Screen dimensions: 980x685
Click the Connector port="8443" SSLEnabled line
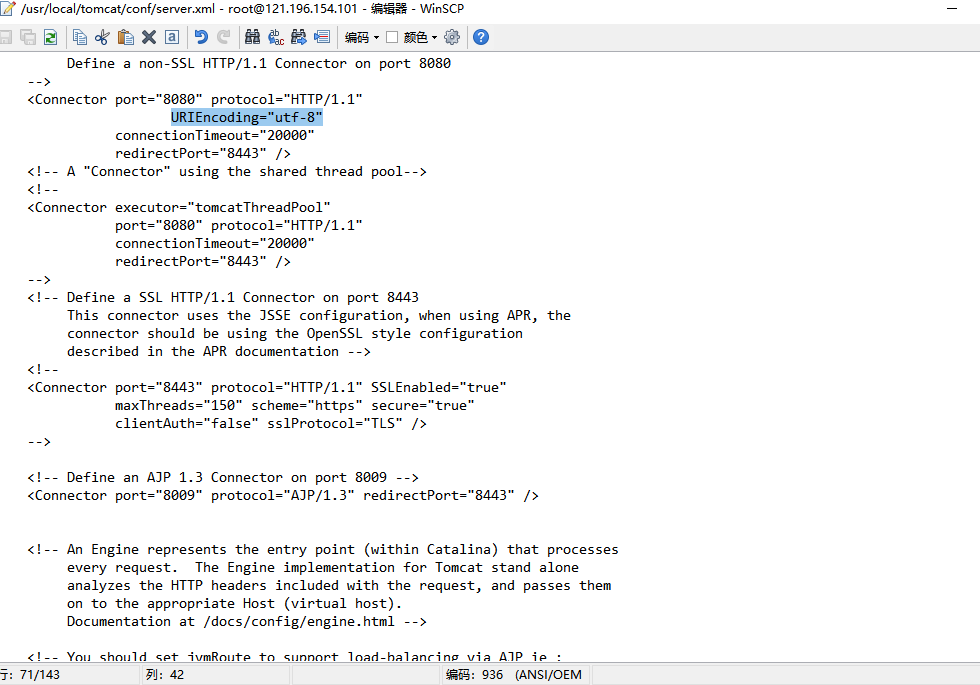[x=267, y=388]
